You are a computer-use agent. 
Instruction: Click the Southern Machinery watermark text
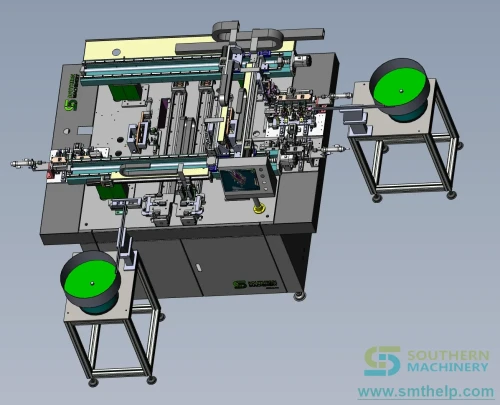pyautogui.click(x=448, y=361)
